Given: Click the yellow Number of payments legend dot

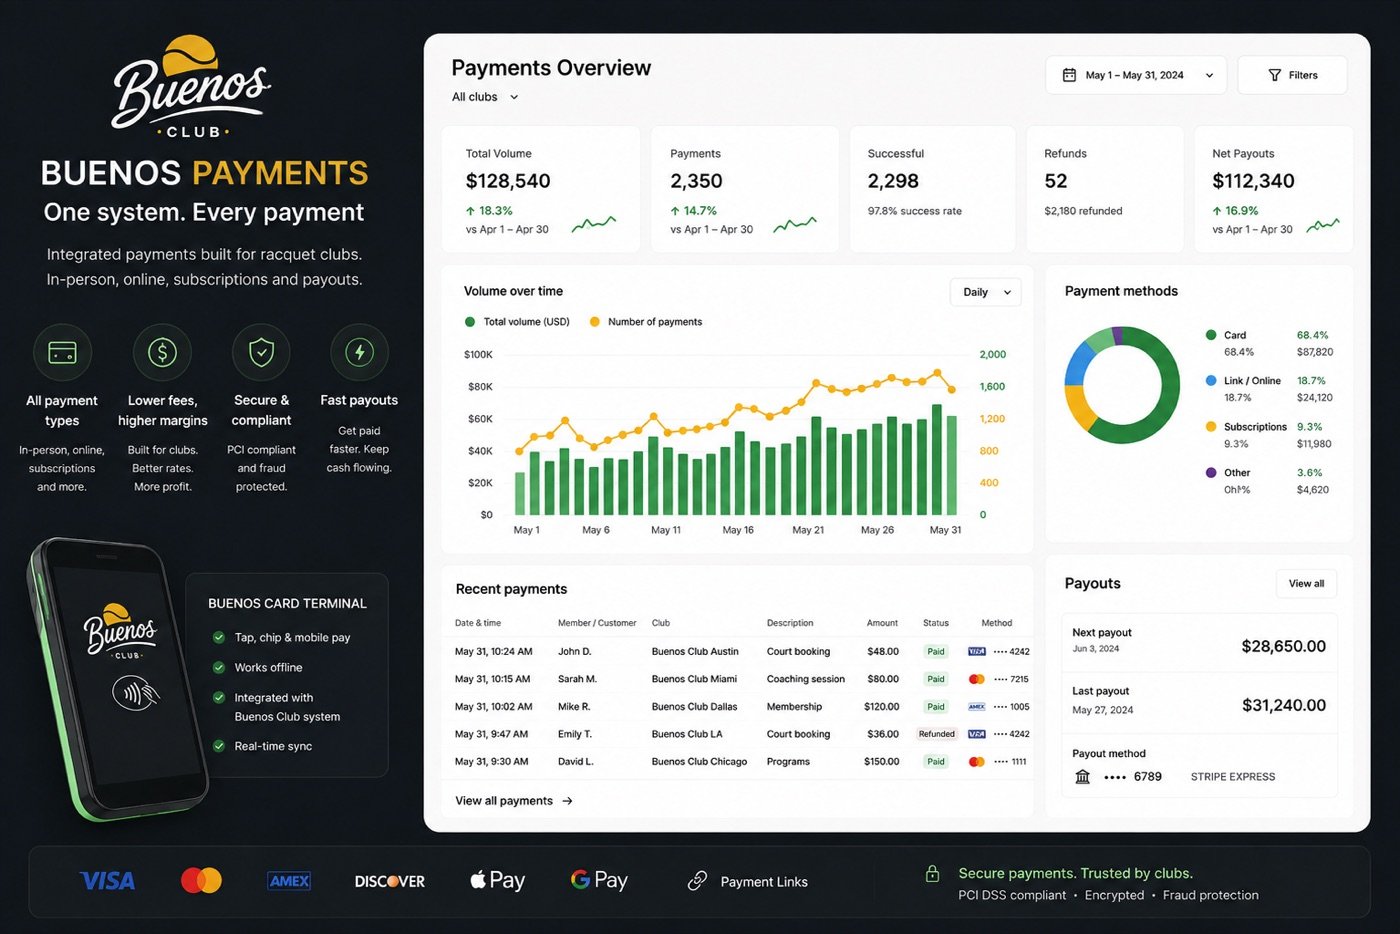Looking at the screenshot, I should coord(595,322).
